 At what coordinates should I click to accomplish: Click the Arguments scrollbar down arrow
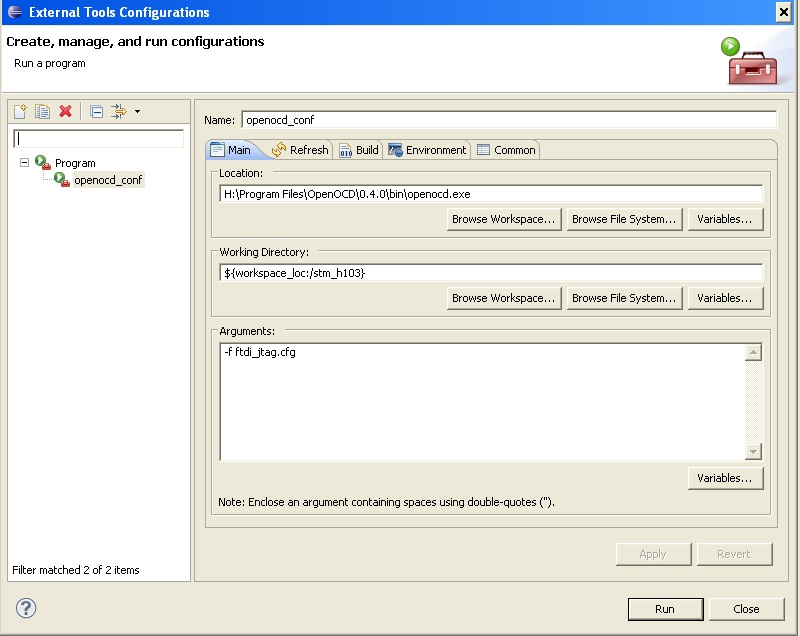point(753,451)
